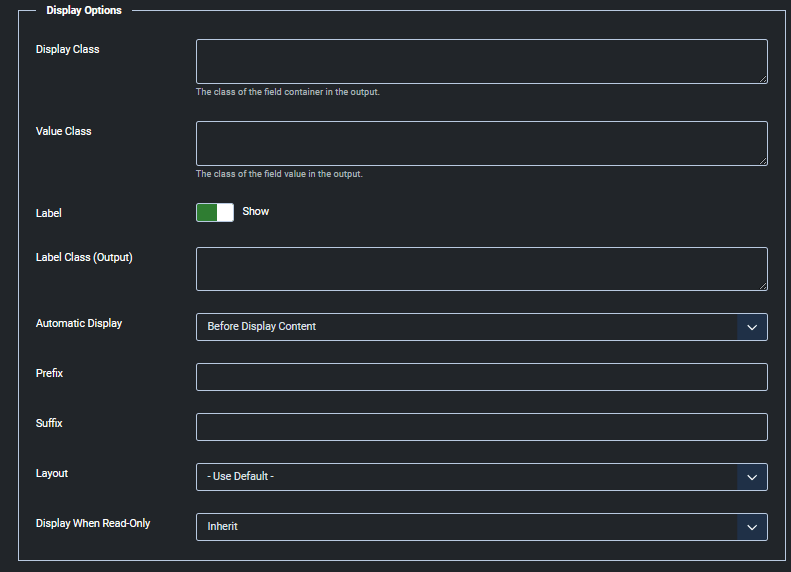Image resolution: width=791 pixels, height=572 pixels.
Task: Focus the Label Class (Output) text area
Action: (481, 269)
